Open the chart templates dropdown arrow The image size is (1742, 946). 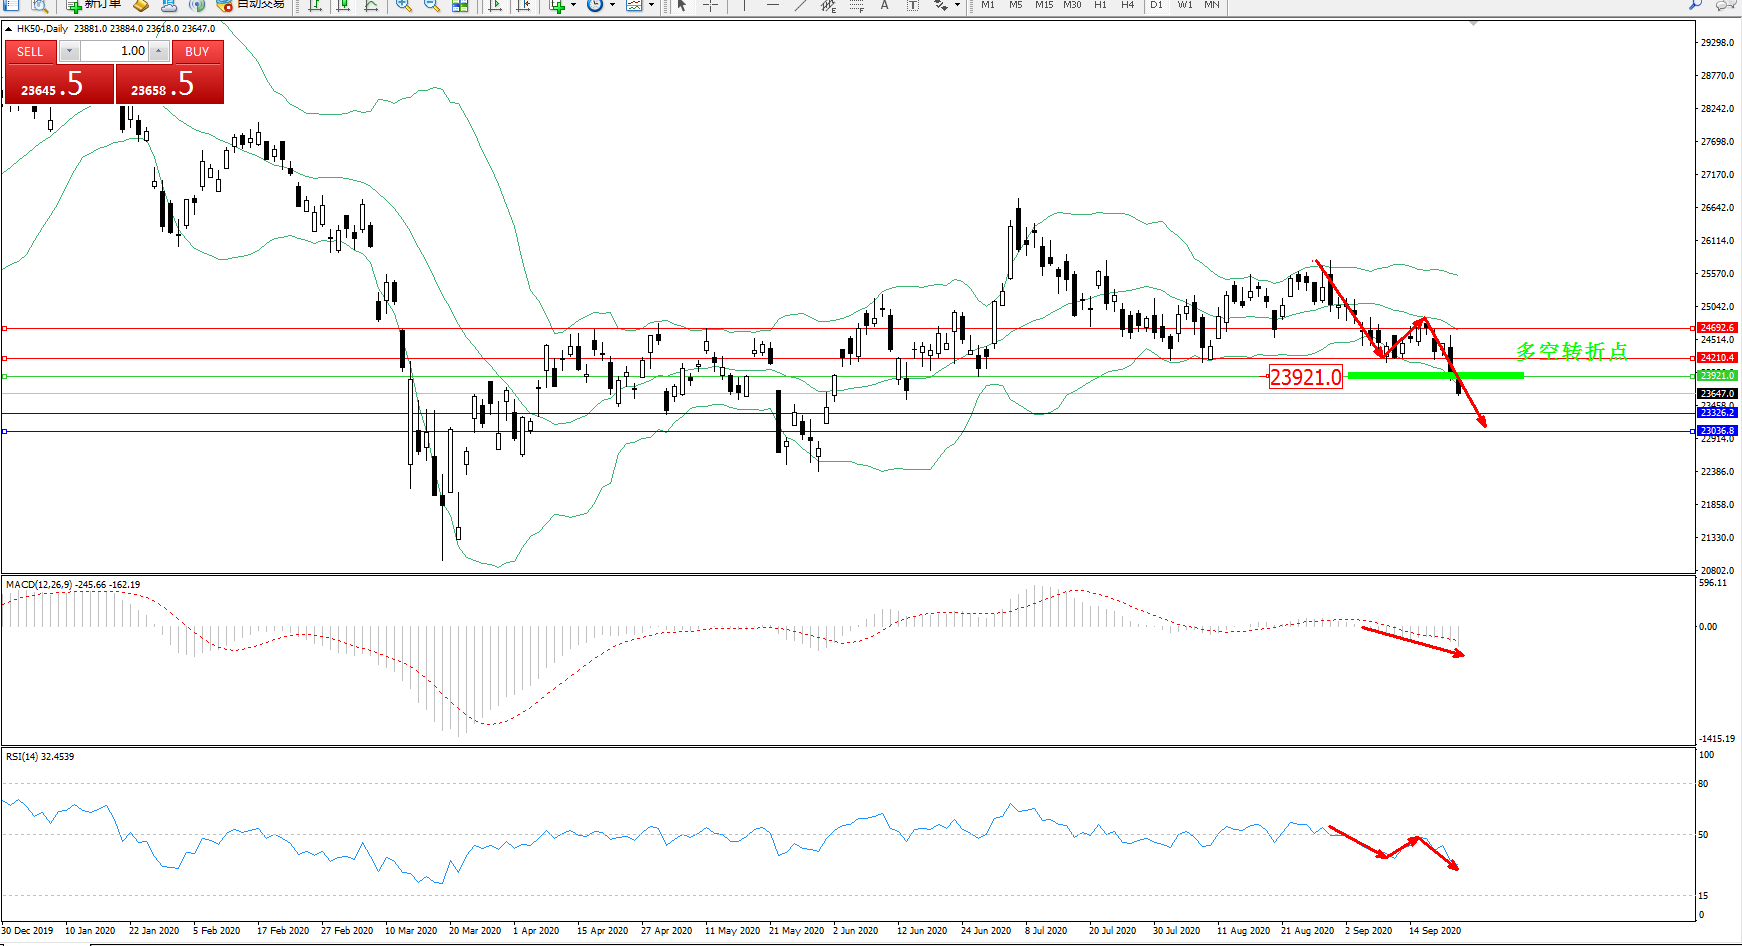651,5
